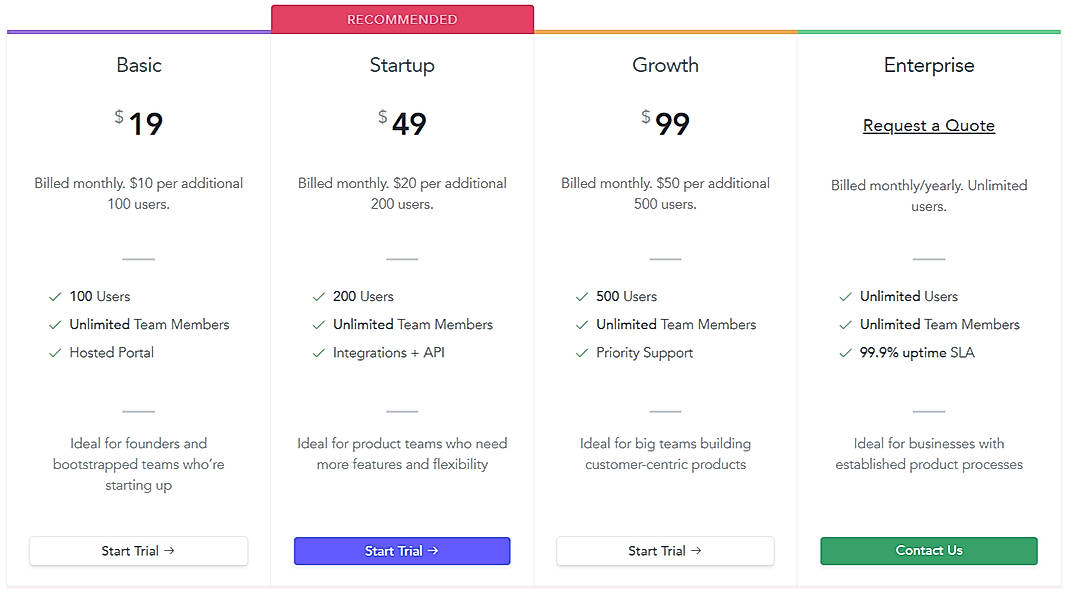Click the divider line under the Startup price description

pos(402,258)
